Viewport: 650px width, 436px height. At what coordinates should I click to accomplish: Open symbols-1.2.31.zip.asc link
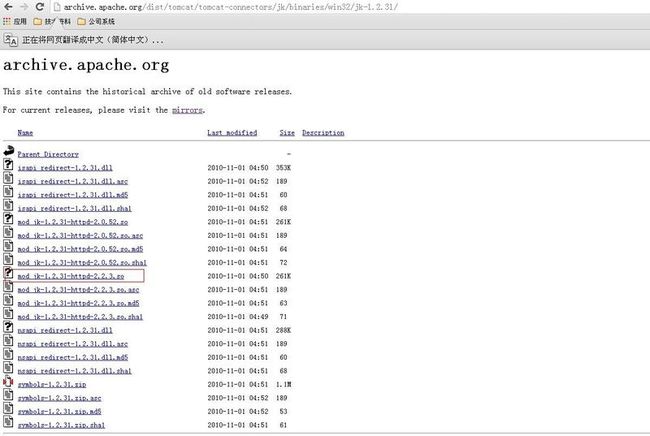pyautogui.click(x=59, y=398)
